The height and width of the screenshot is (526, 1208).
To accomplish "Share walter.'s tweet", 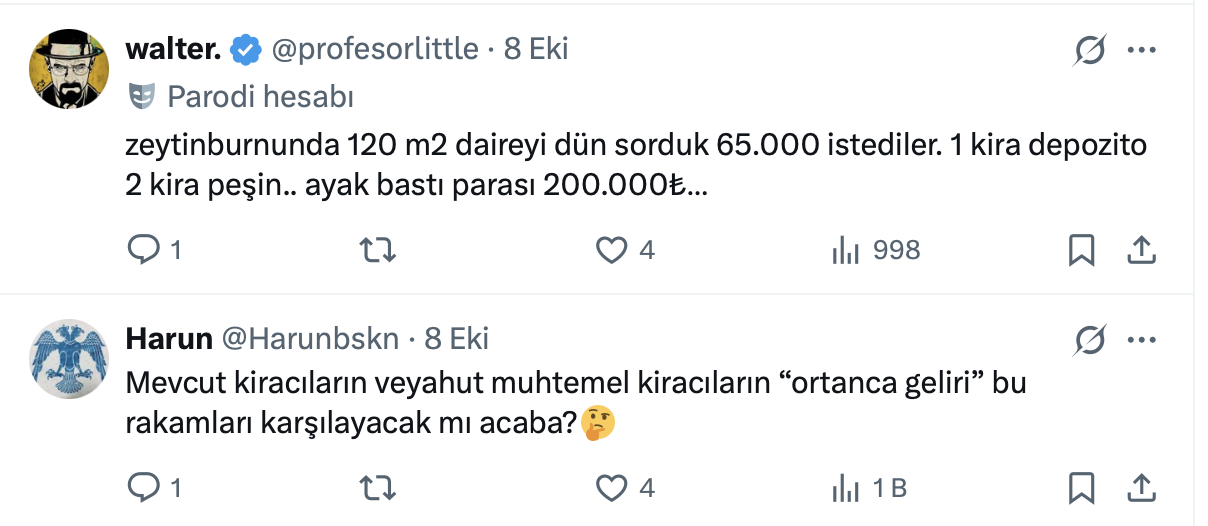I will tap(1141, 250).
